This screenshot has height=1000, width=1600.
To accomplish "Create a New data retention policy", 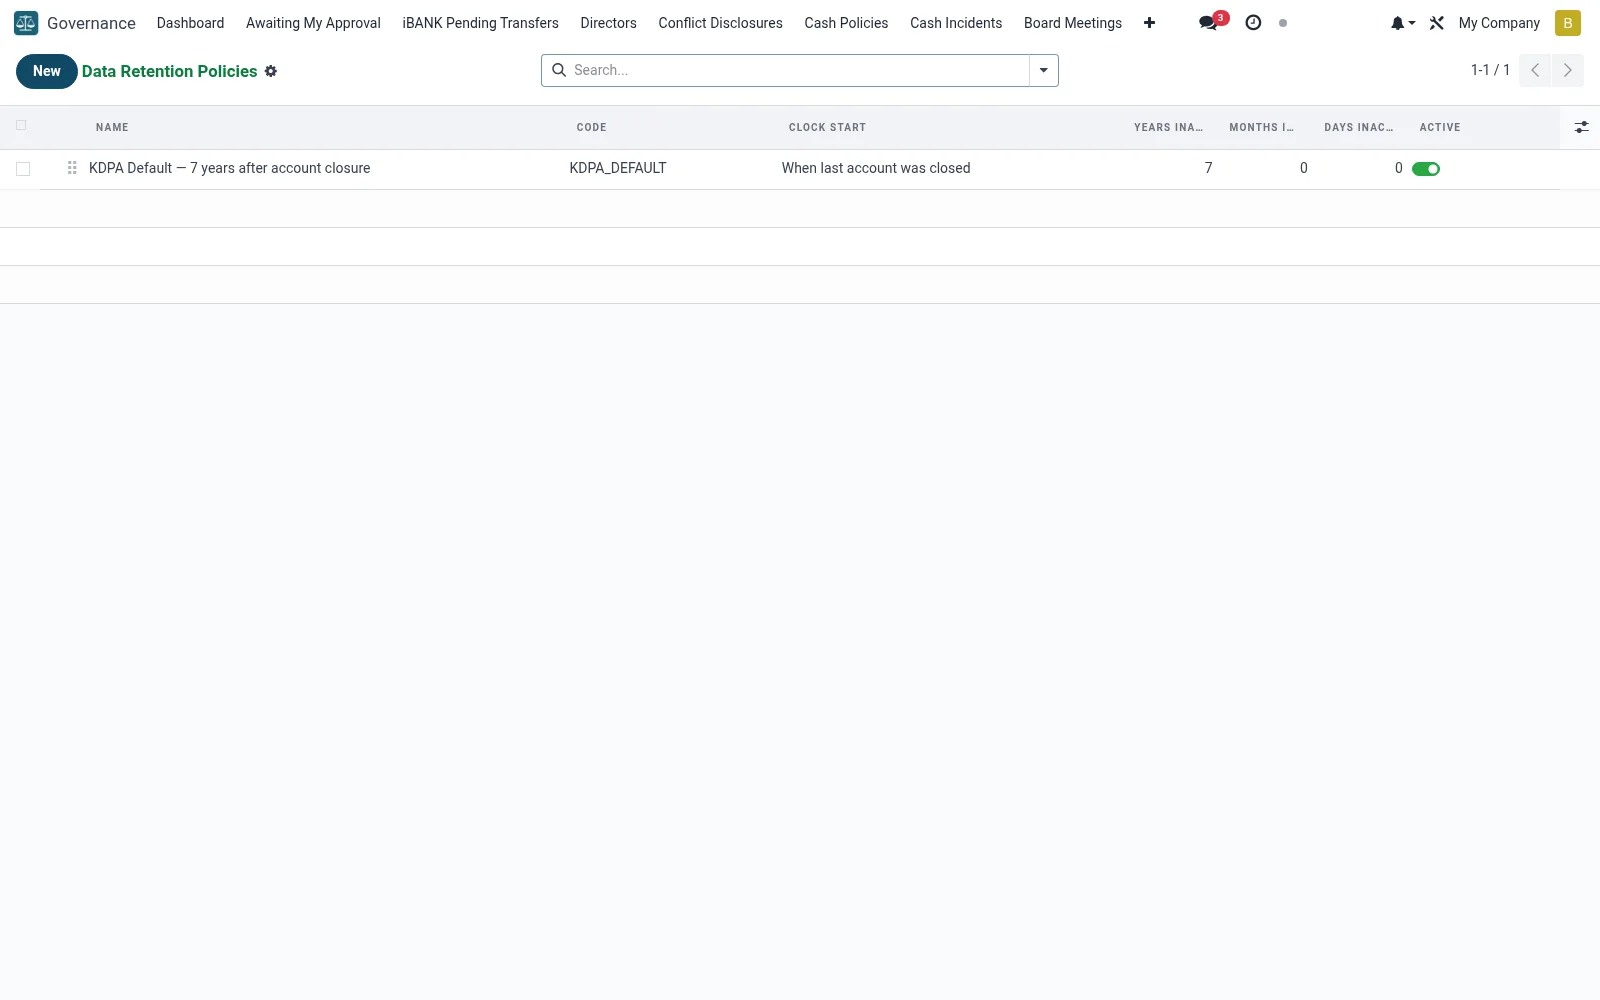I will point(47,71).
